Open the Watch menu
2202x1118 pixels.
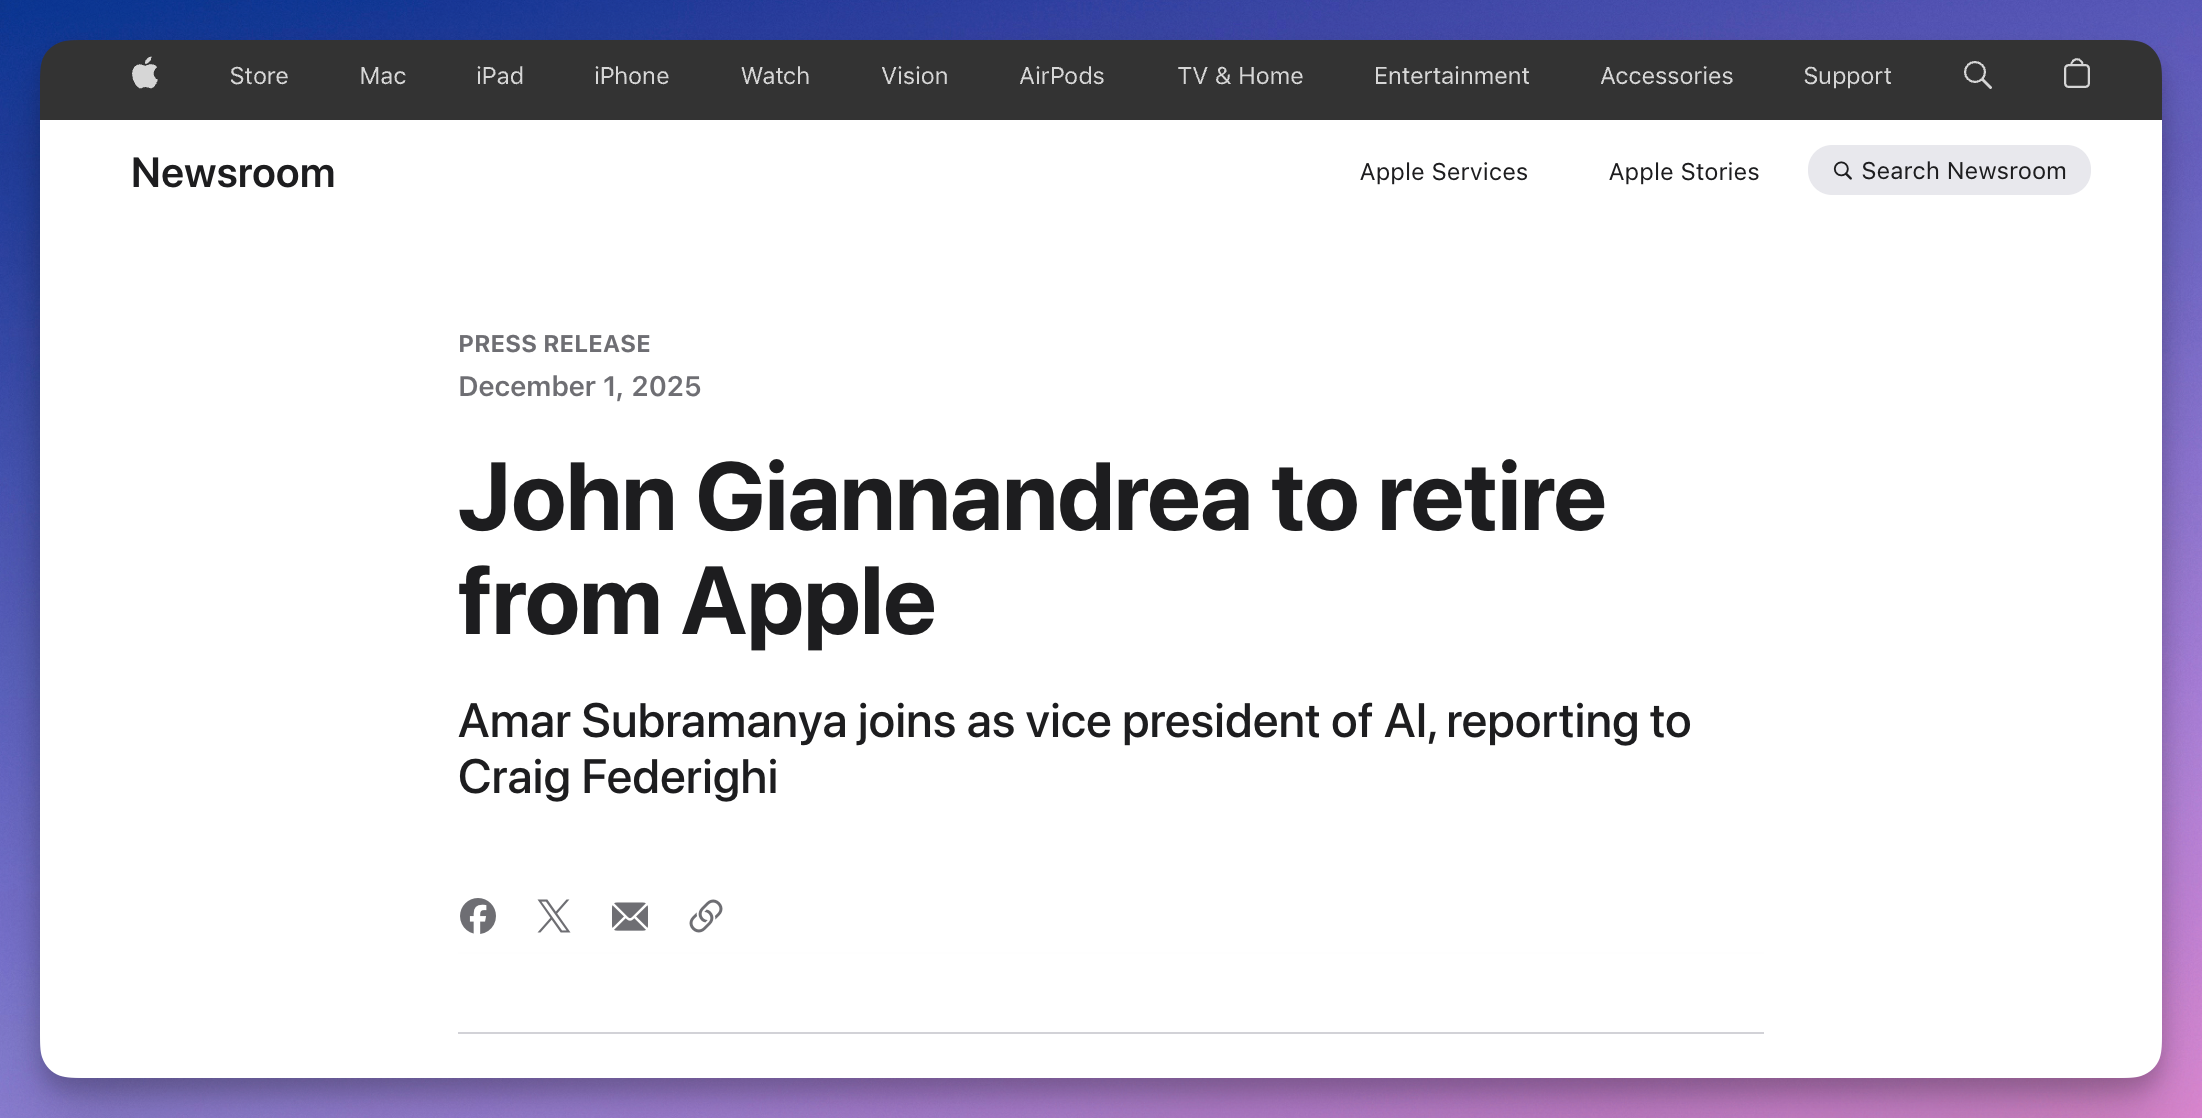click(x=774, y=76)
